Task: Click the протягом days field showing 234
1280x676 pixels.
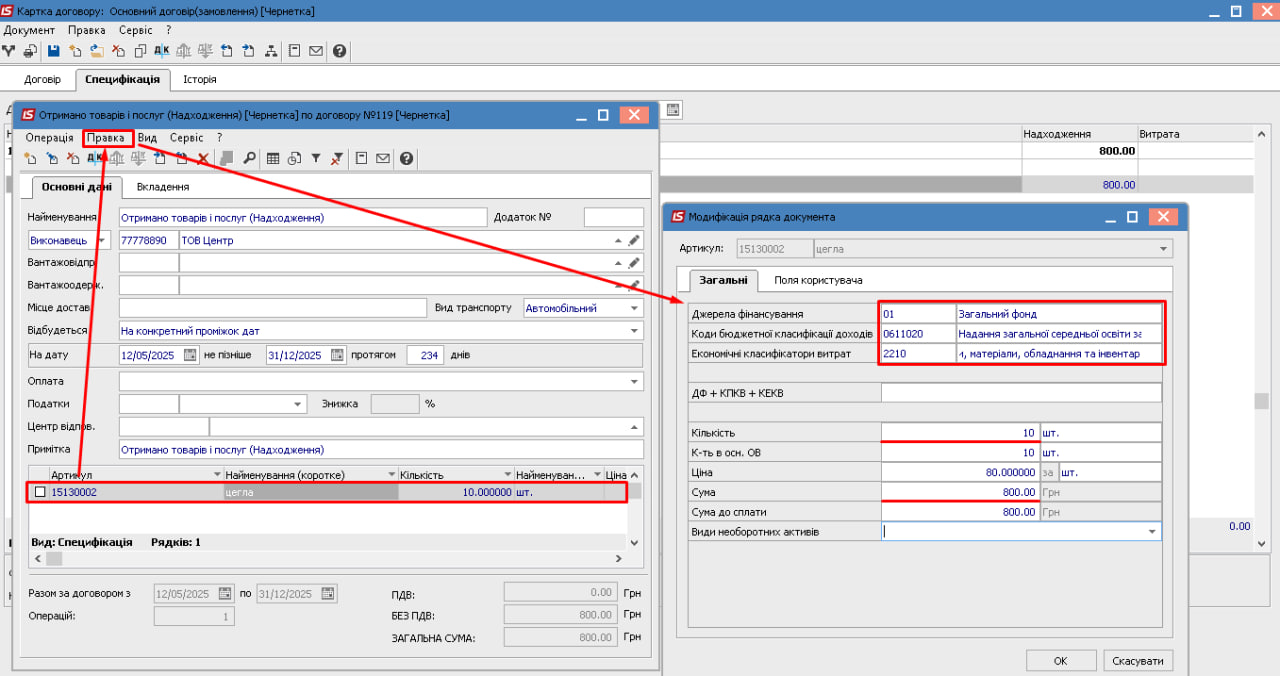Action: [426, 355]
